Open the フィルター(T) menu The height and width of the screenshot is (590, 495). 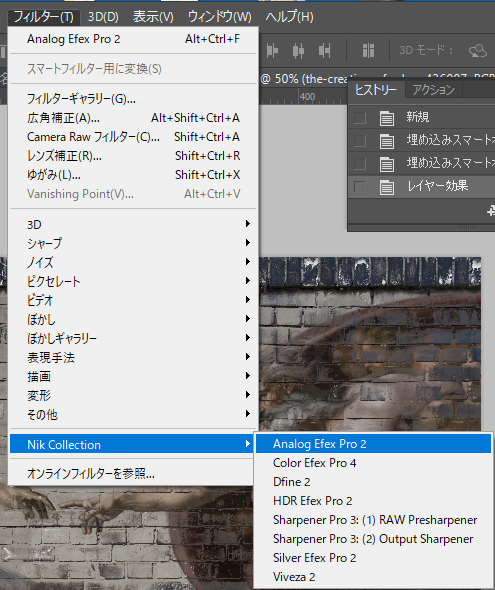(43, 17)
